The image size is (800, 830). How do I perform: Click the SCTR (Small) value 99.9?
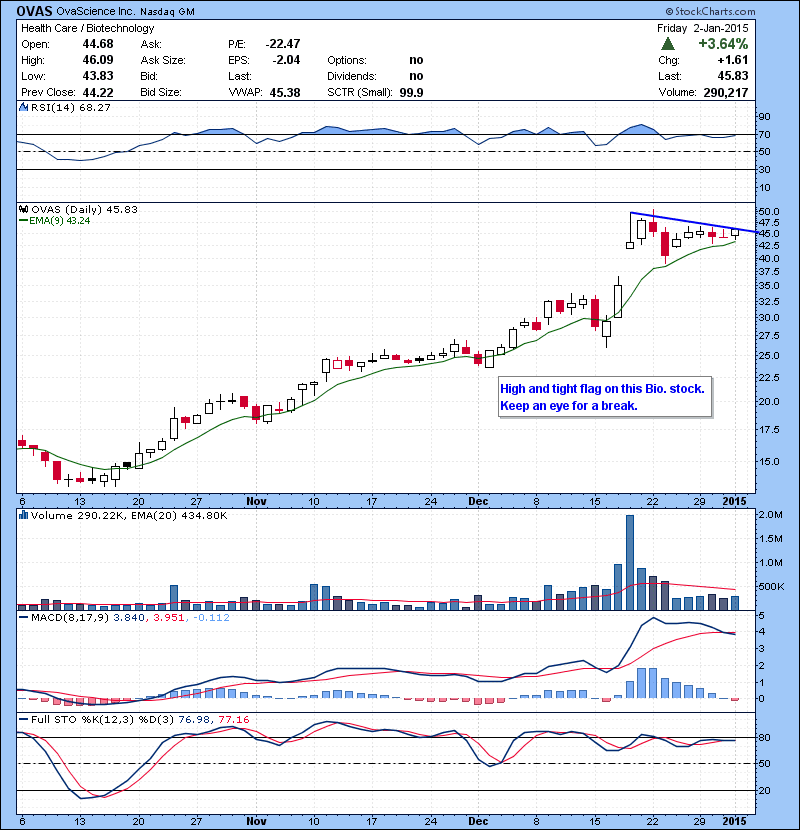(x=411, y=92)
